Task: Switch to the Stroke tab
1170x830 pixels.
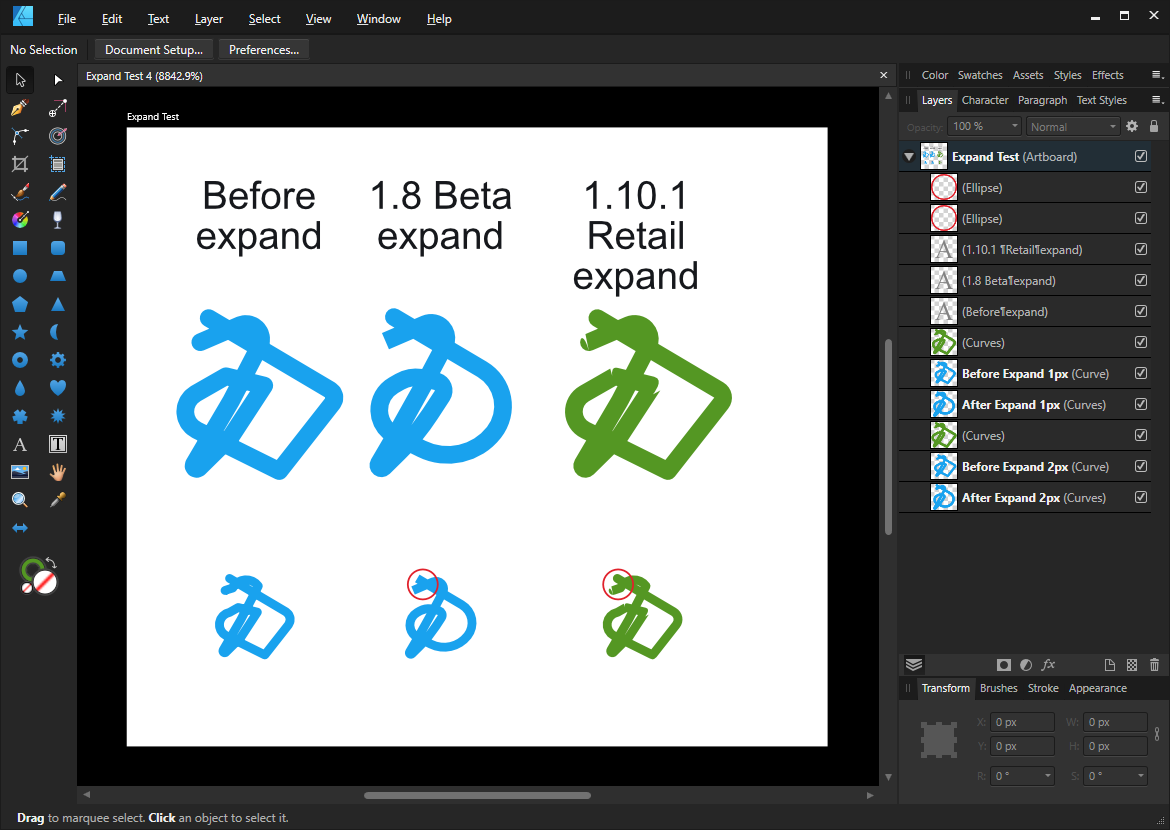Action: [x=1043, y=688]
